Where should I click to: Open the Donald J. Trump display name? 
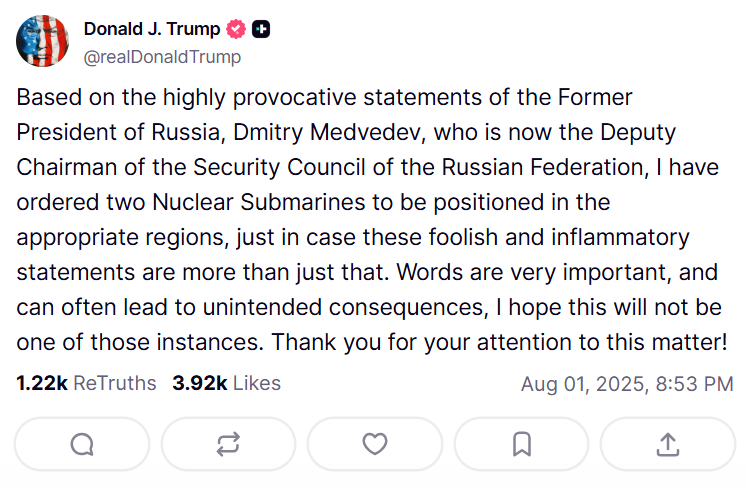point(152,30)
